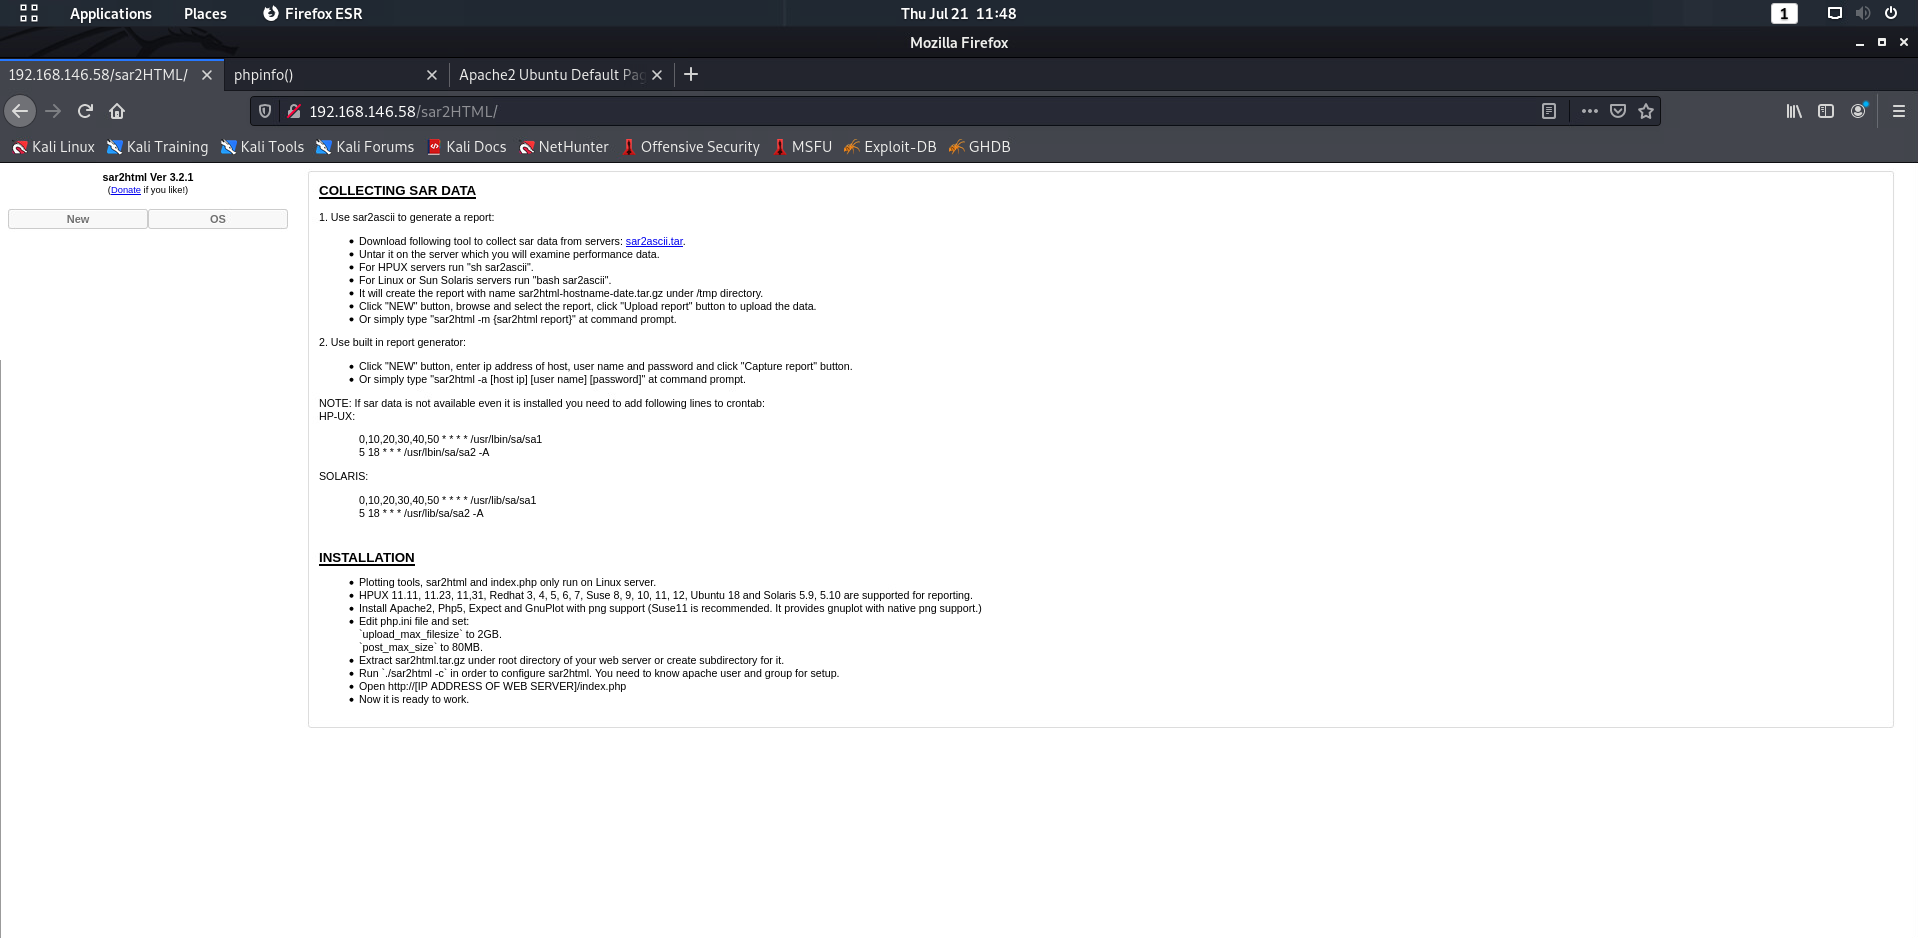Open the GHDB bookmark
The height and width of the screenshot is (938, 1918).
(x=979, y=147)
